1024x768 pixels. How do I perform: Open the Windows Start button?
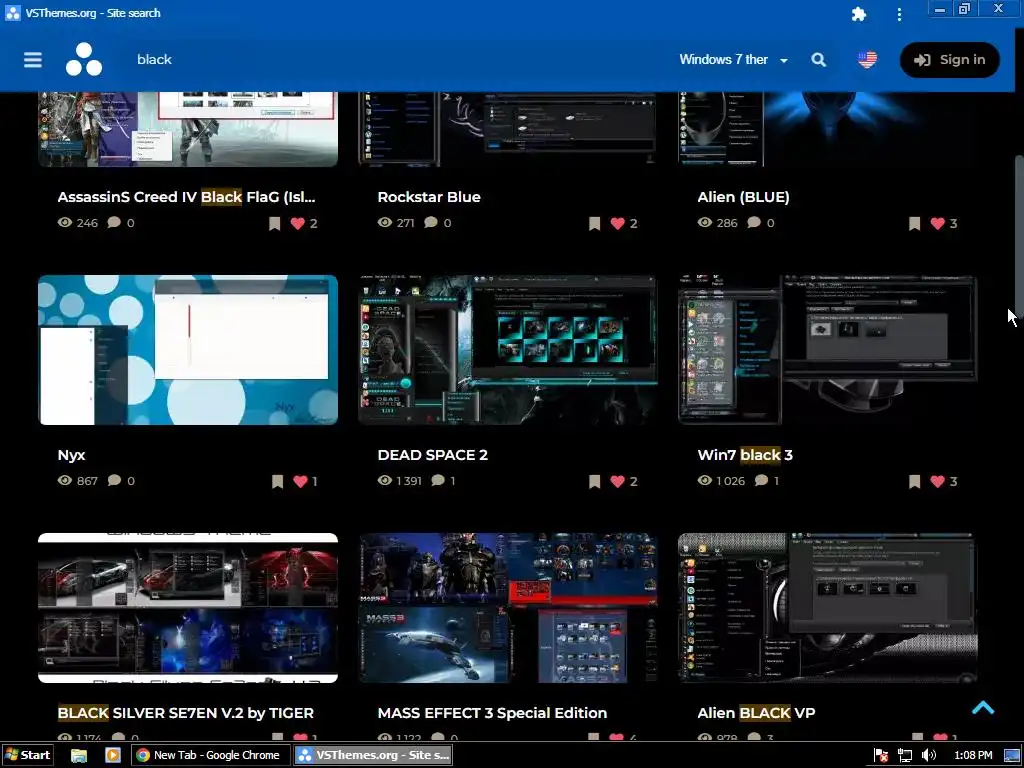(x=26, y=755)
